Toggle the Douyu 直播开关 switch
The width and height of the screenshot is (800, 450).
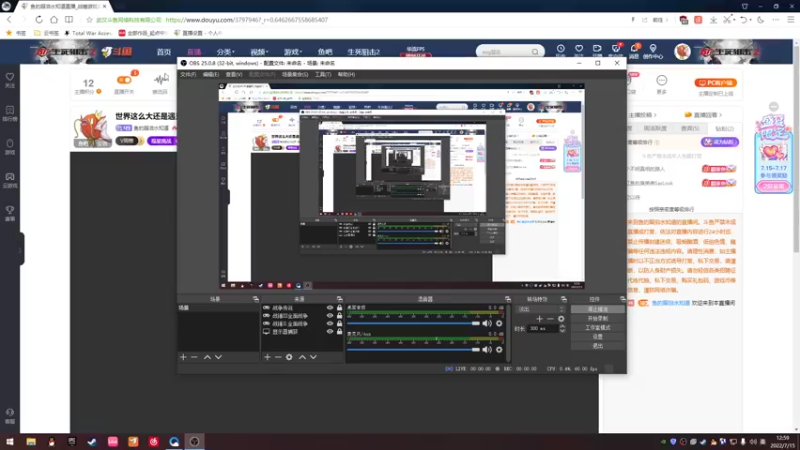(124, 80)
